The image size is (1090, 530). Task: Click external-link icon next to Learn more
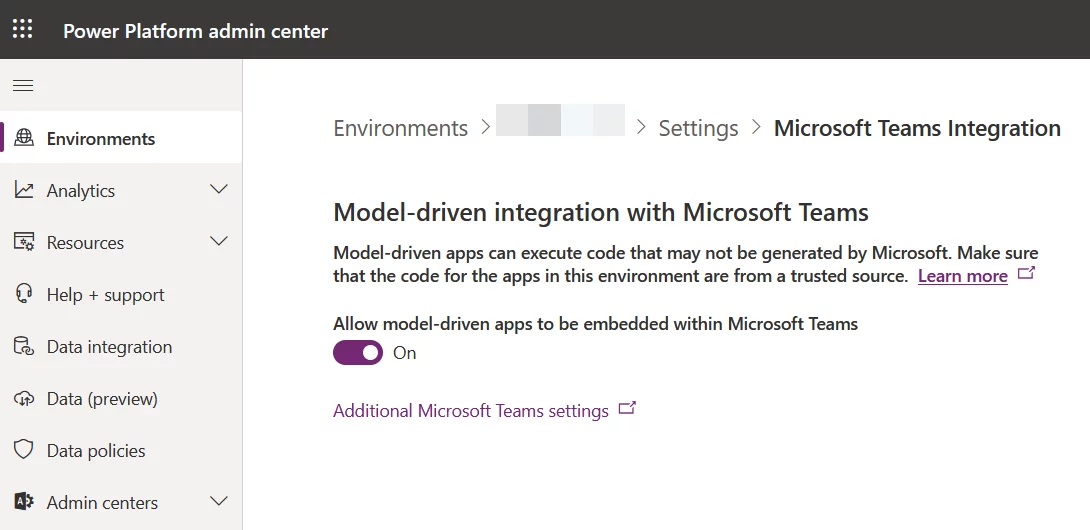1026,273
